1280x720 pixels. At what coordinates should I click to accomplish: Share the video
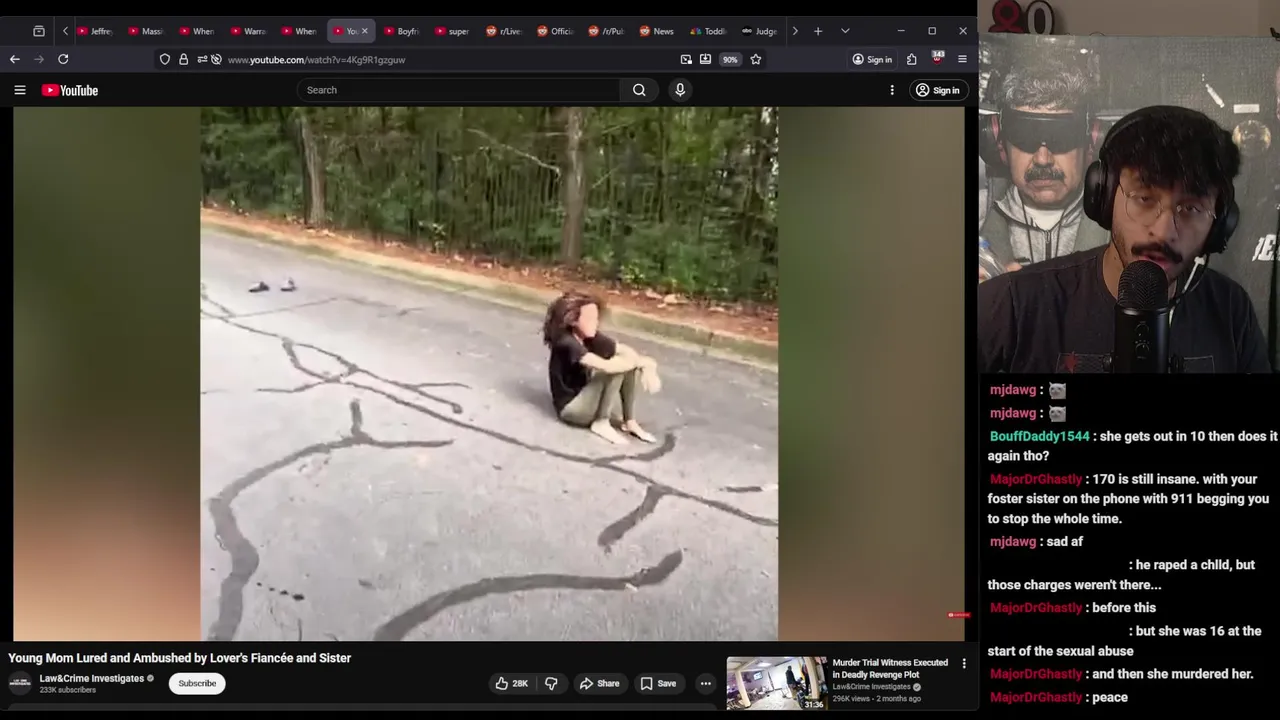coord(599,683)
